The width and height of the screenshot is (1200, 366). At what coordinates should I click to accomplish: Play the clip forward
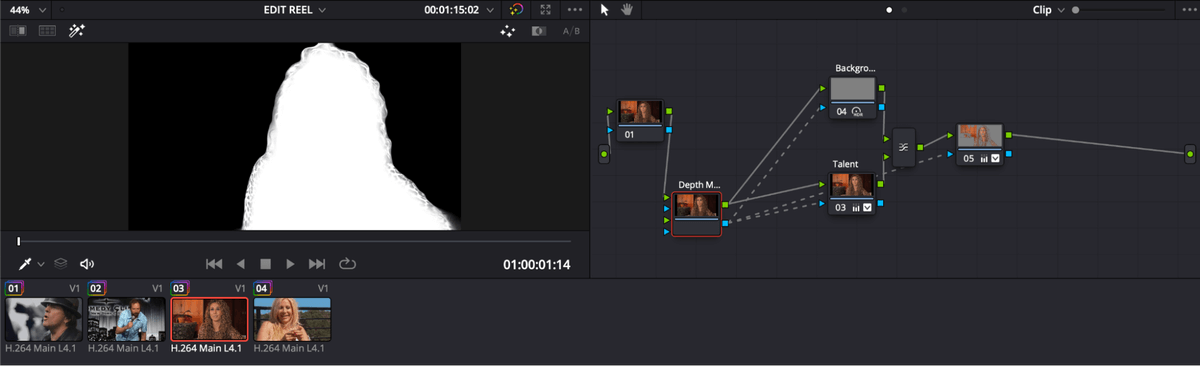(291, 264)
